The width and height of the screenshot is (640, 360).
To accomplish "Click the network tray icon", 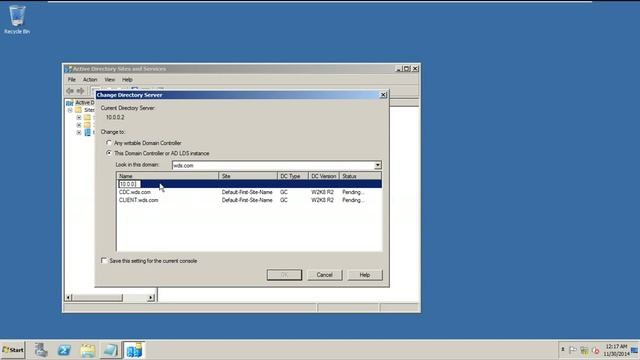I will pyautogui.click(x=584, y=350).
